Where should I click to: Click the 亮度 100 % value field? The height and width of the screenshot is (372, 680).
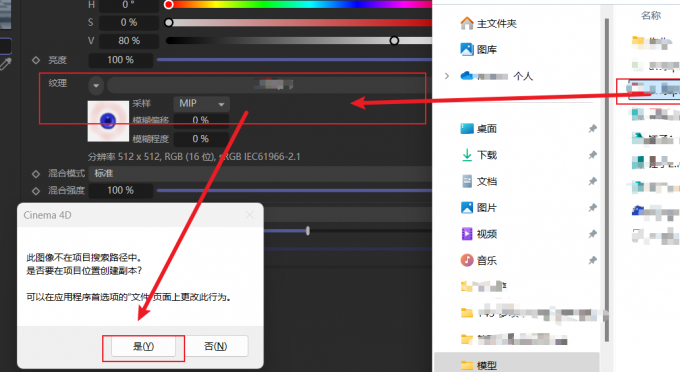tap(121, 60)
